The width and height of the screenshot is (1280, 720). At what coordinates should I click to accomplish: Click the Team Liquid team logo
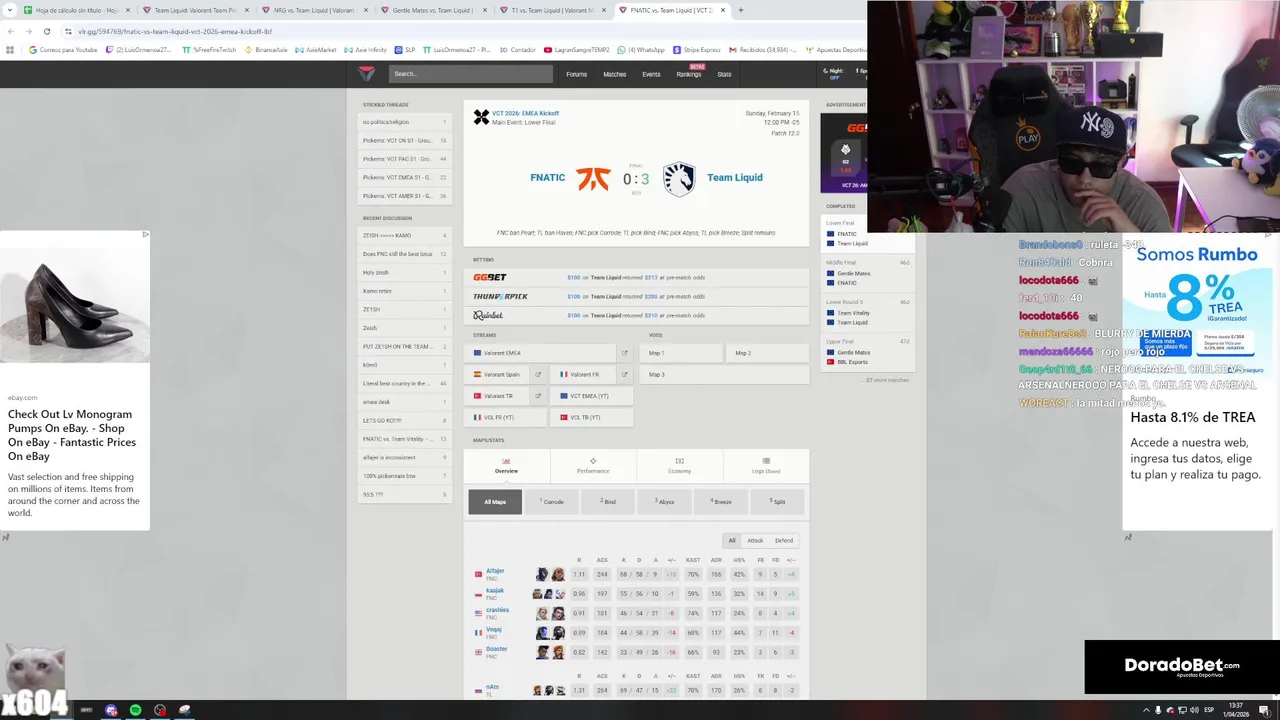coord(678,178)
